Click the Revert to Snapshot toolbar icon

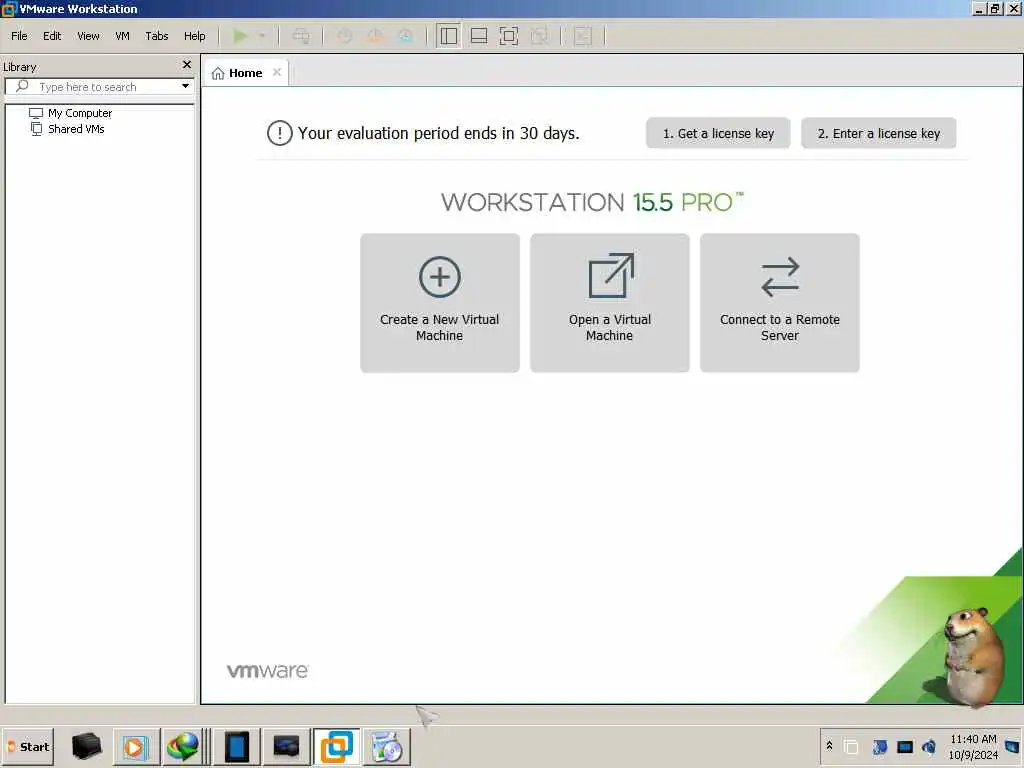(375, 36)
